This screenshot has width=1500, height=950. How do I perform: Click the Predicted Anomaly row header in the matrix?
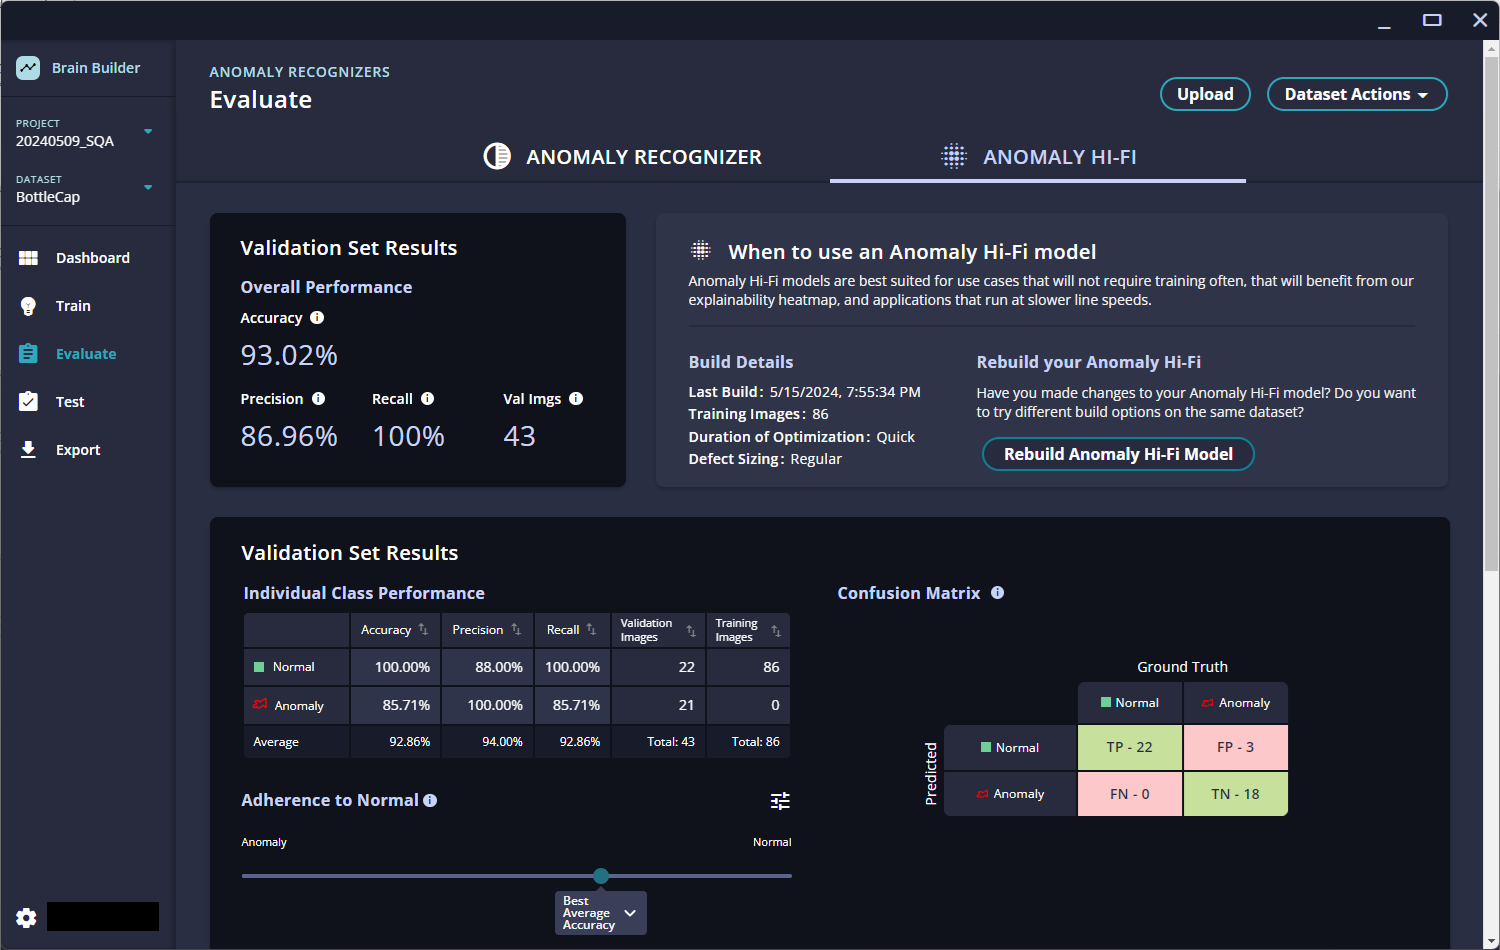pyautogui.click(x=1010, y=794)
